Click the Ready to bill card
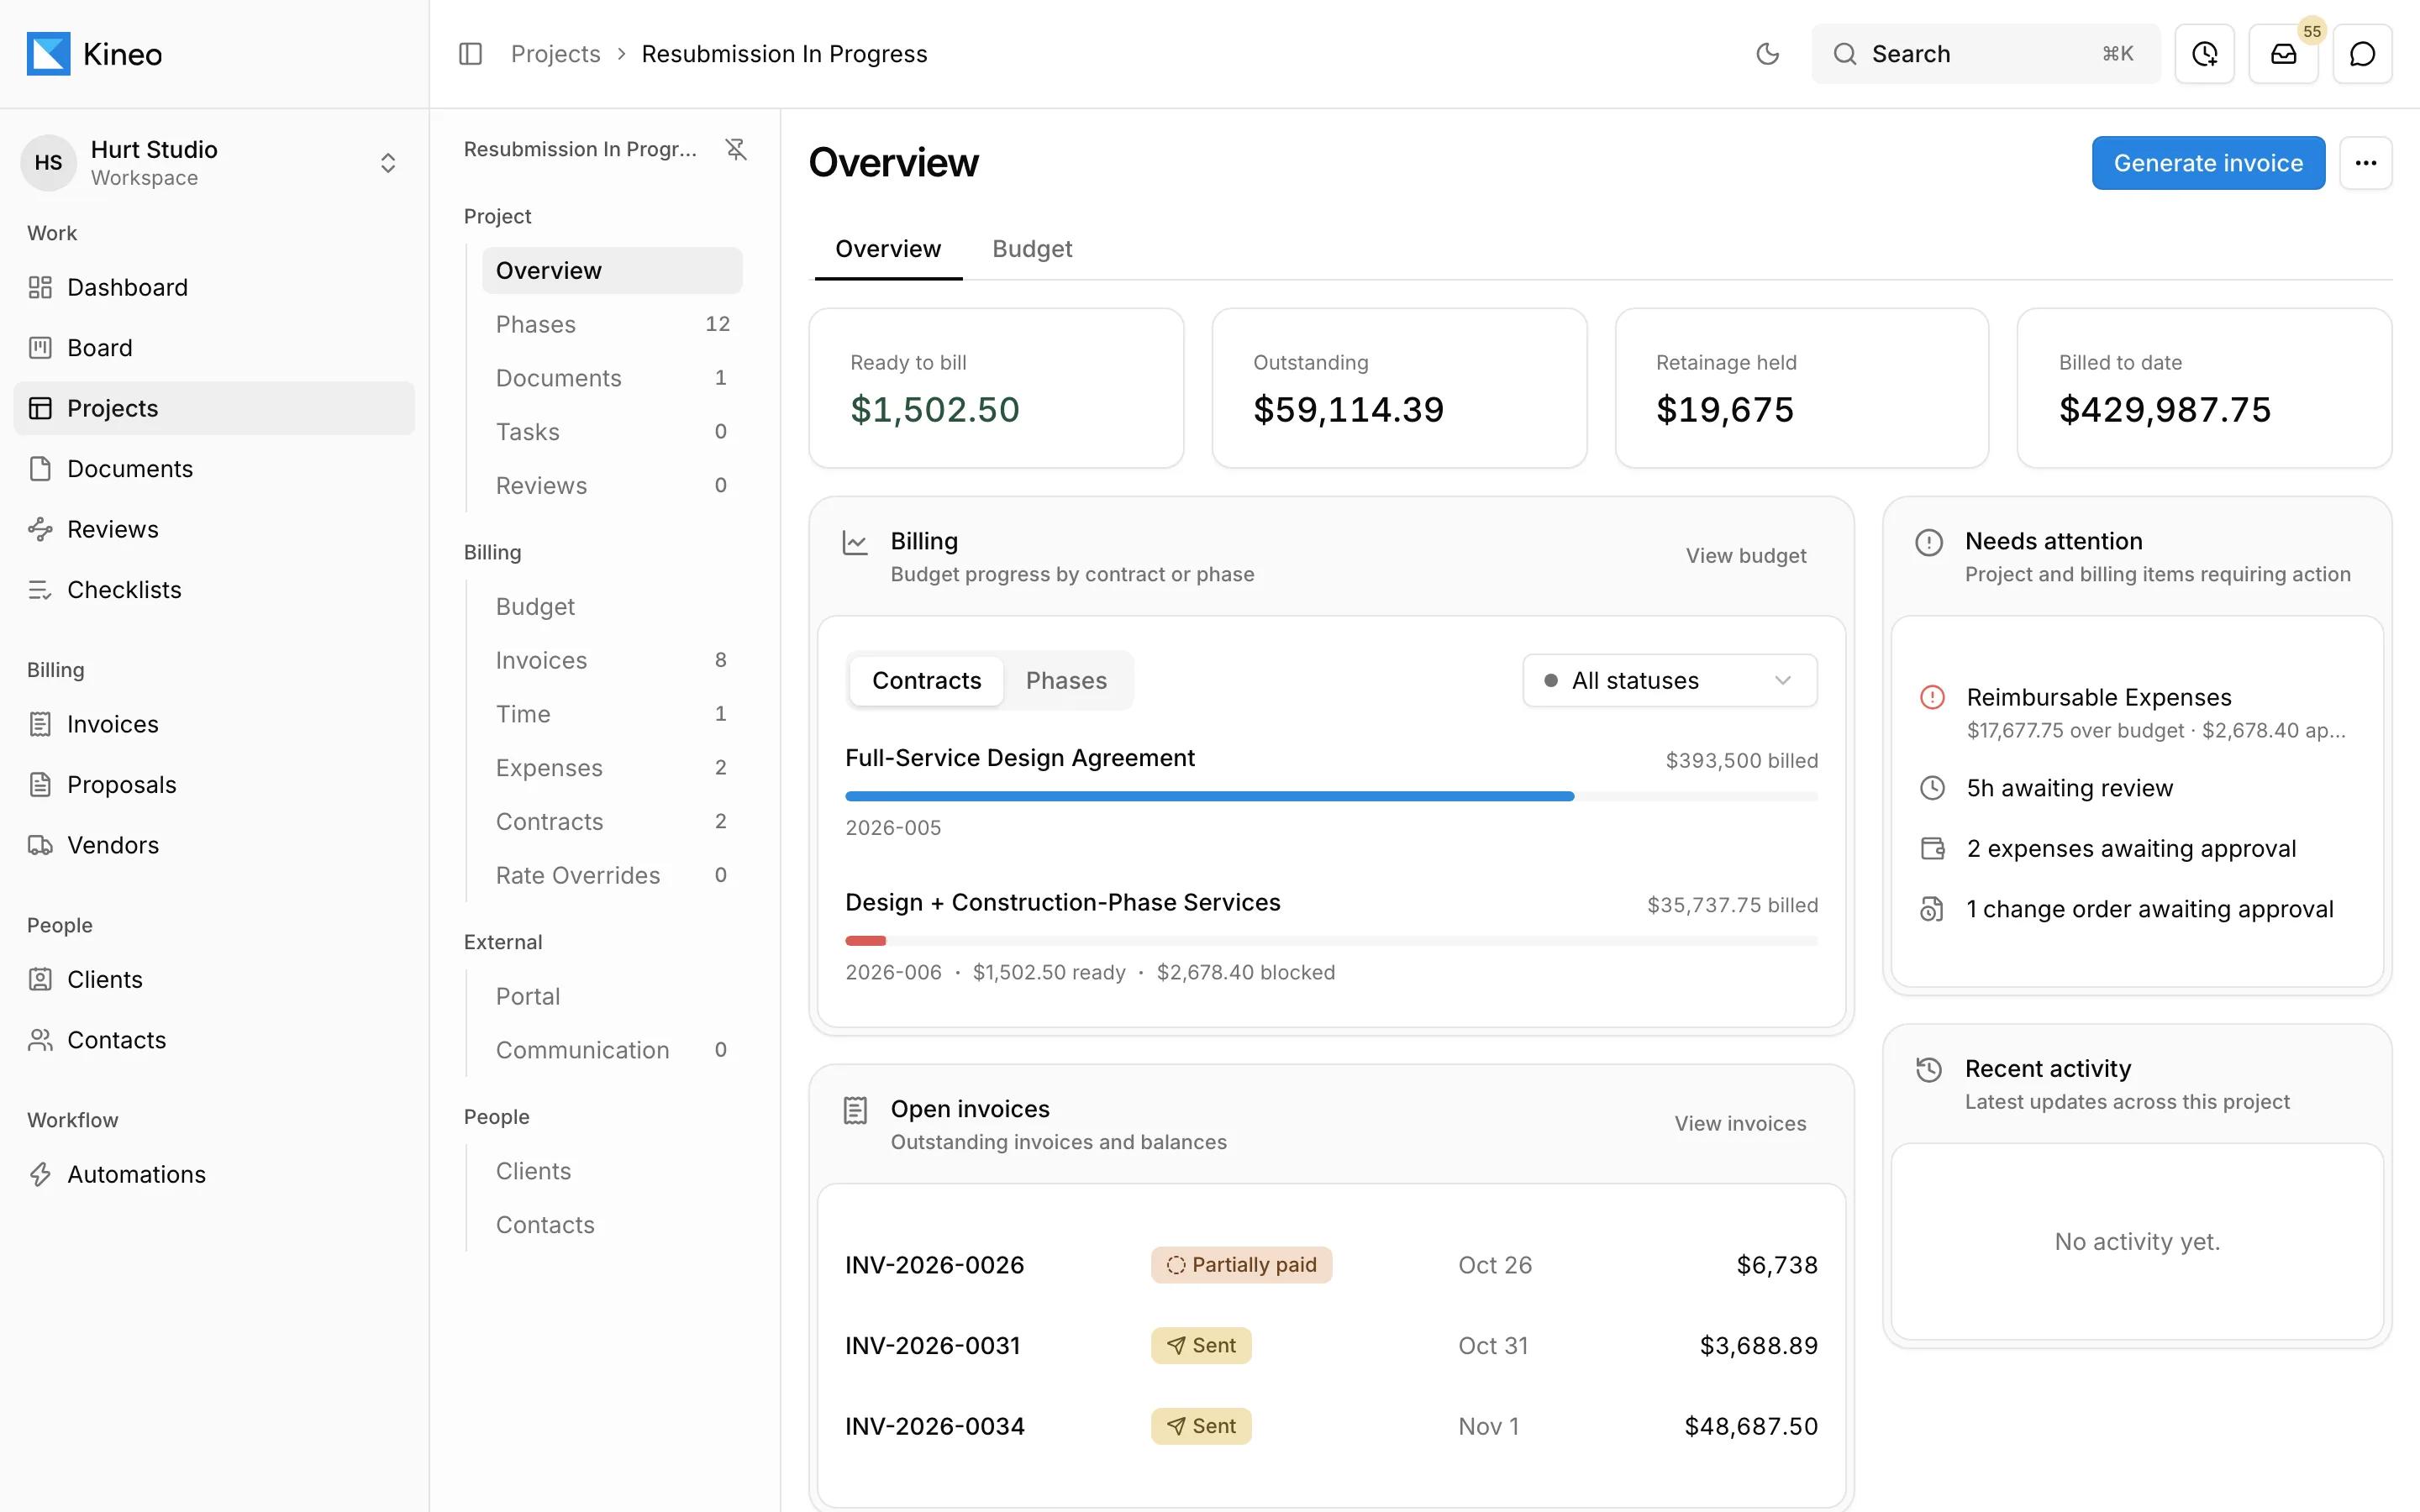The height and width of the screenshot is (1512, 2420). [996, 388]
